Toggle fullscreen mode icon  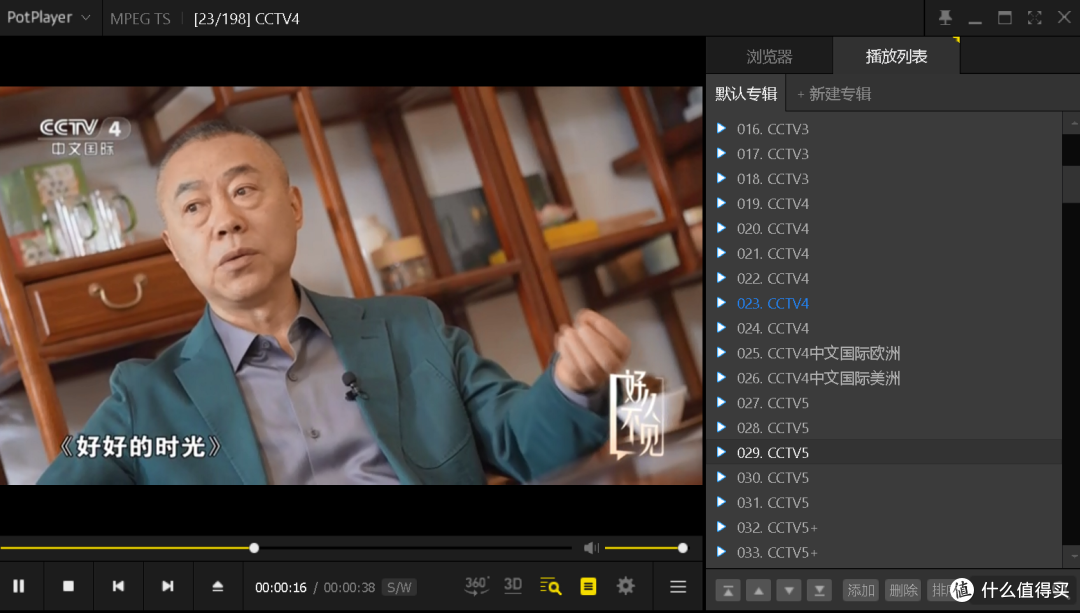1035,18
